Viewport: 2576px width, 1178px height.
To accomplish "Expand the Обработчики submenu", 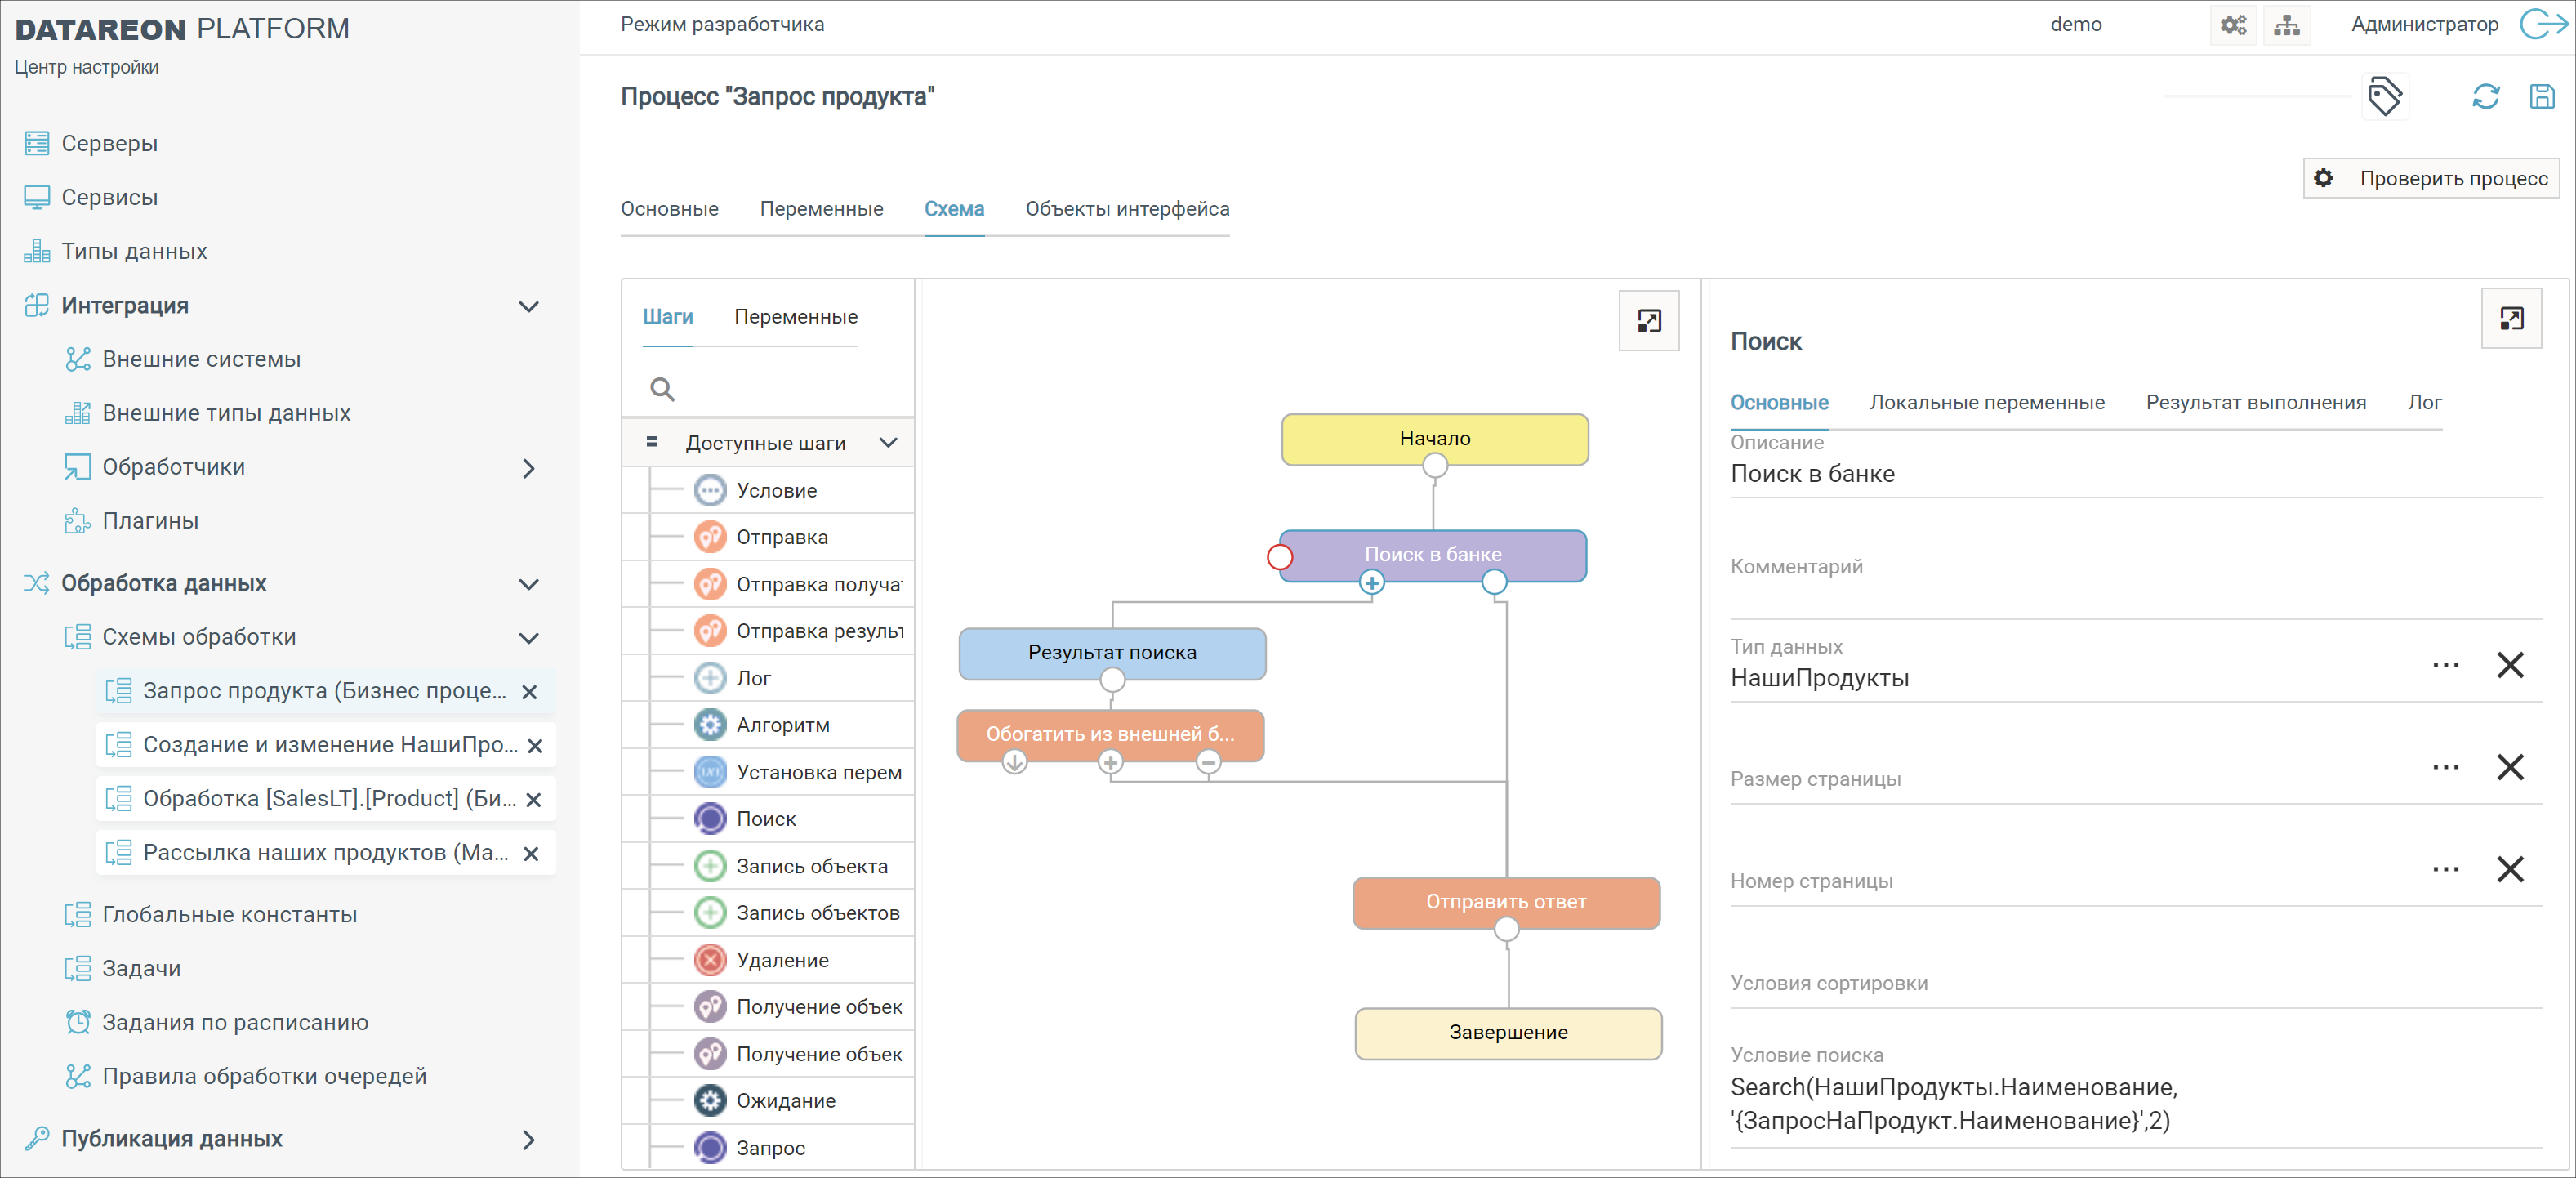I will click(x=529, y=468).
